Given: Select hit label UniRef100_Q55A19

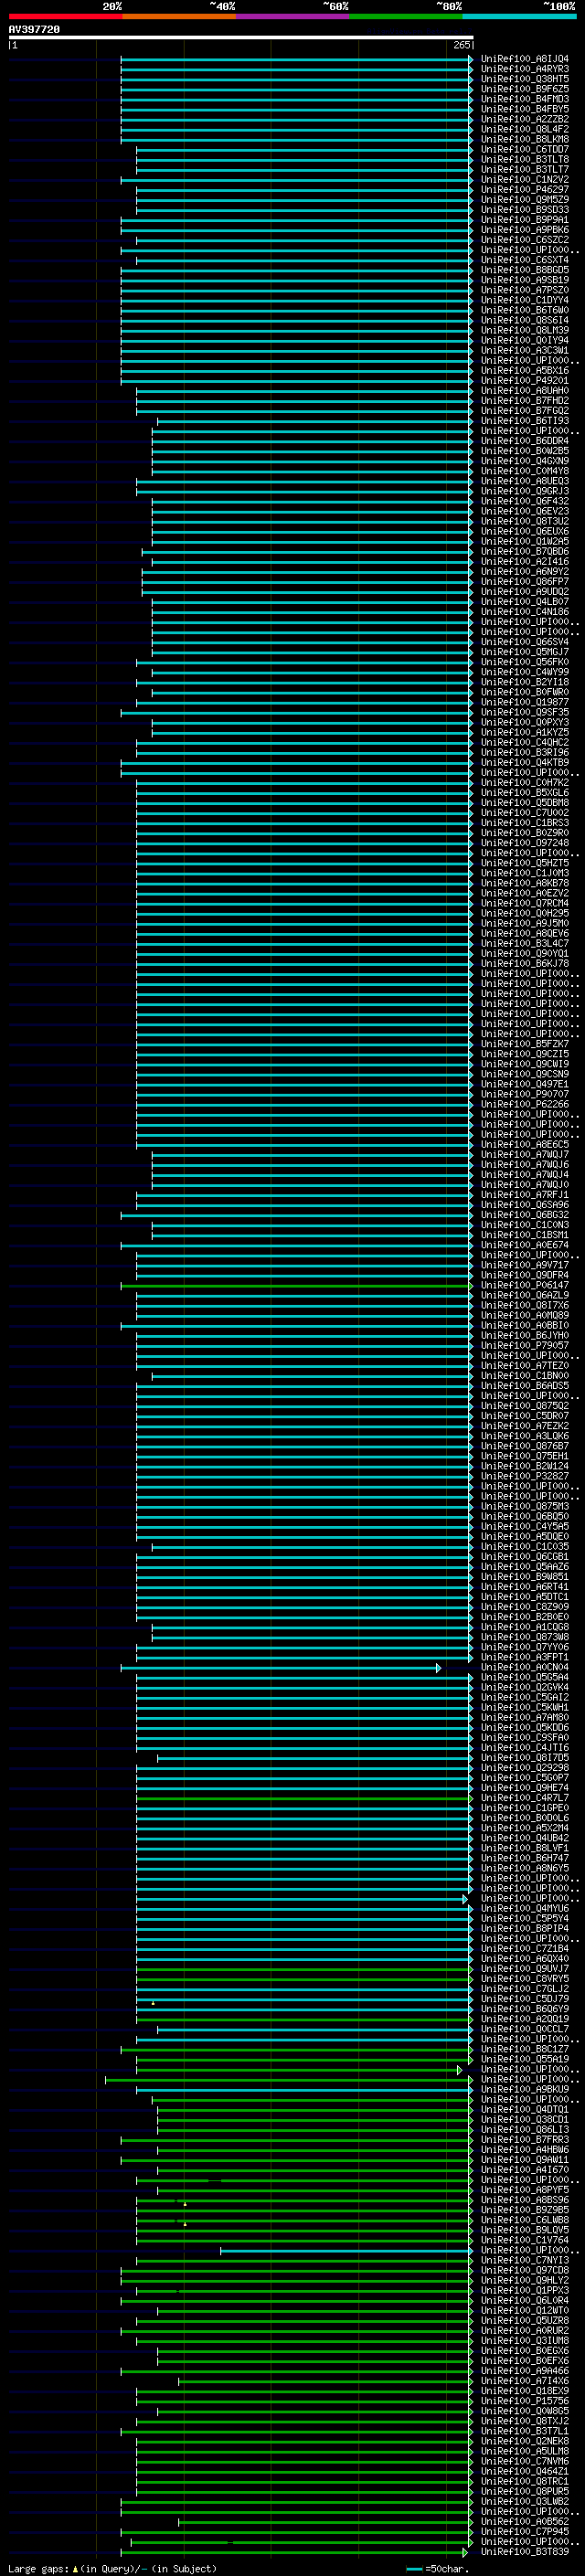Looking at the screenshot, I should pyautogui.click(x=525, y=2059).
